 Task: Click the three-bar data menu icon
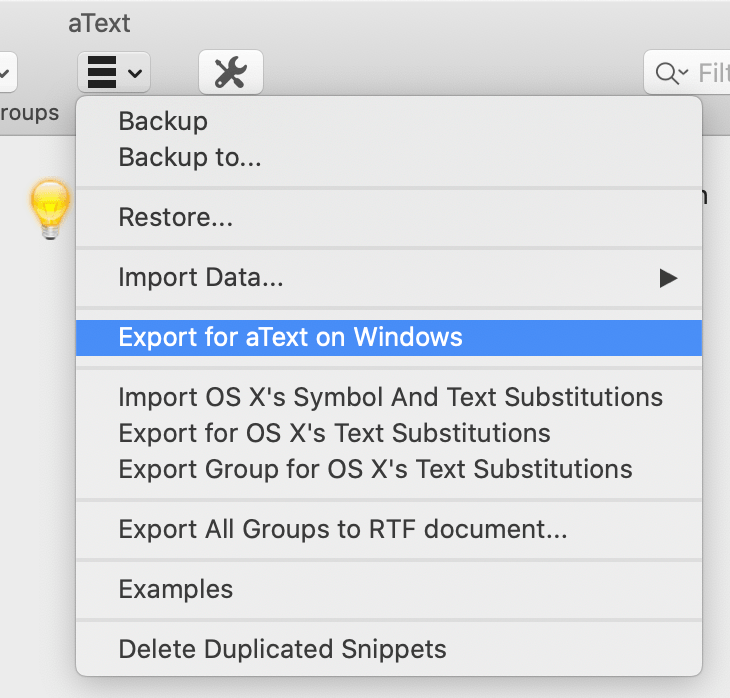pos(101,72)
